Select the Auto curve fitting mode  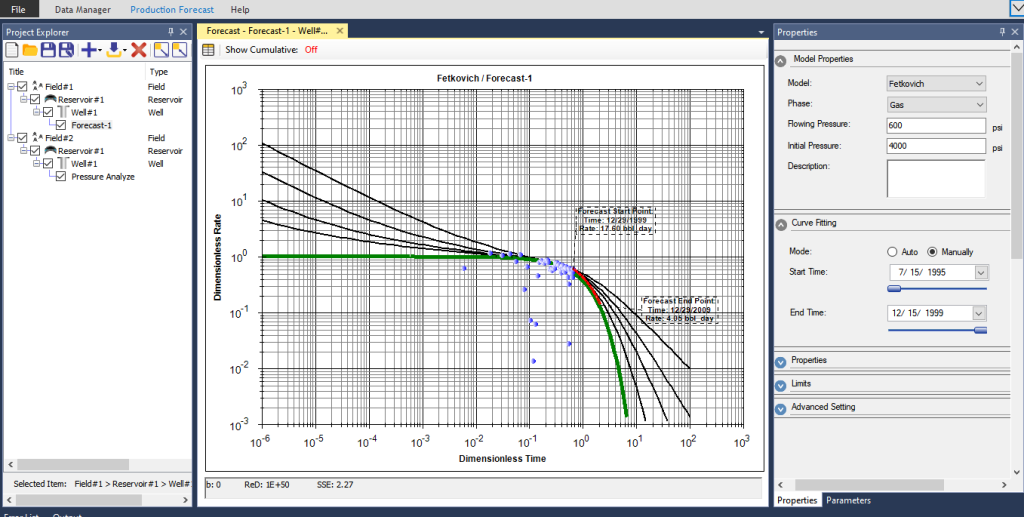click(893, 252)
